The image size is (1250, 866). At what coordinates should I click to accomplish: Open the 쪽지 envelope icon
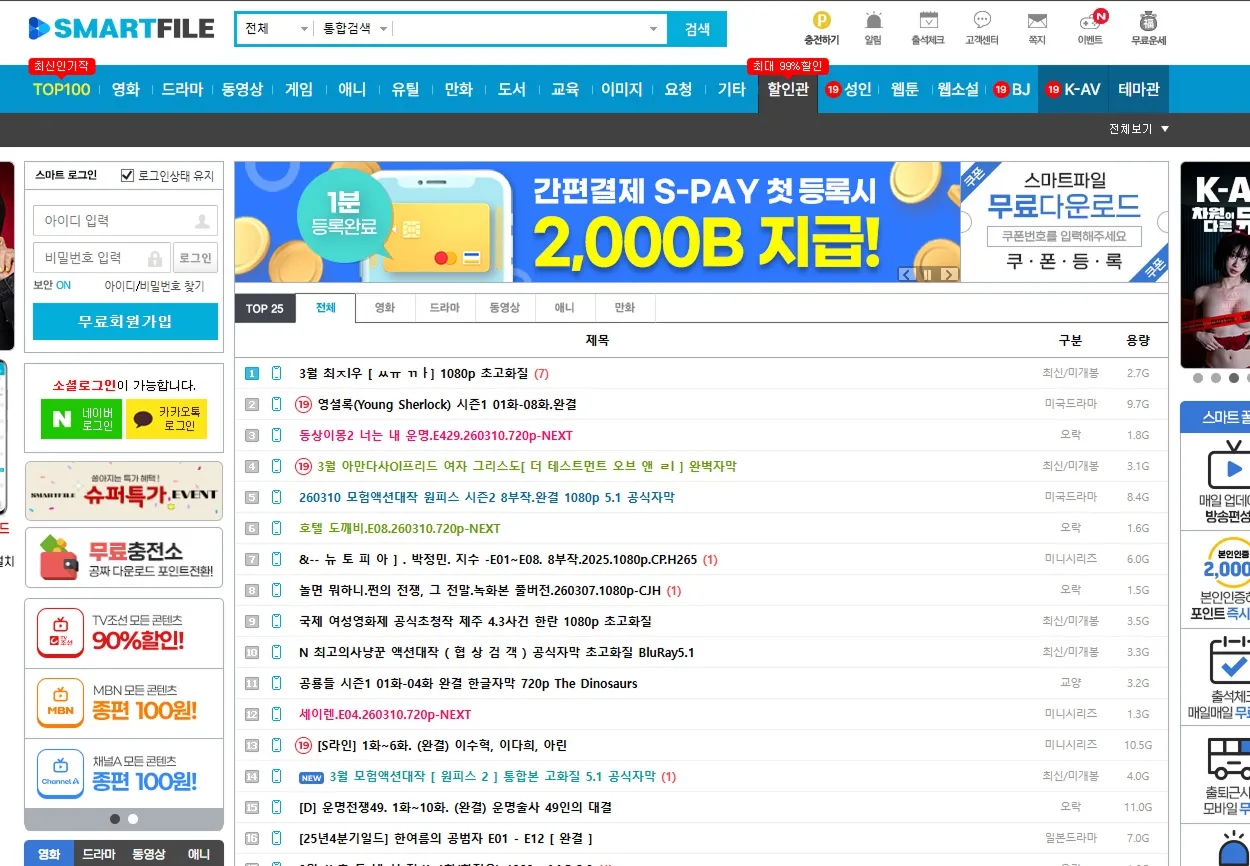1037,20
